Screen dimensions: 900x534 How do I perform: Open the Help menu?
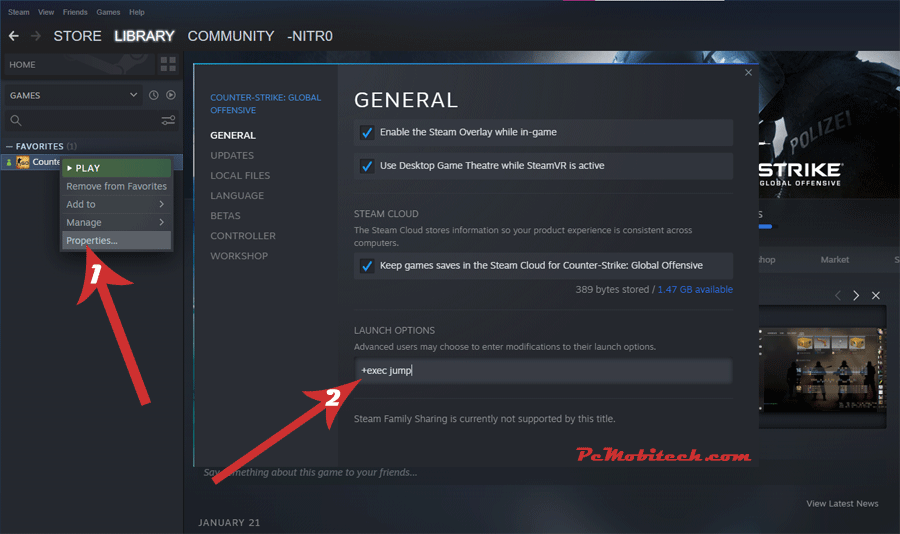pyautogui.click(x=137, y=12)
